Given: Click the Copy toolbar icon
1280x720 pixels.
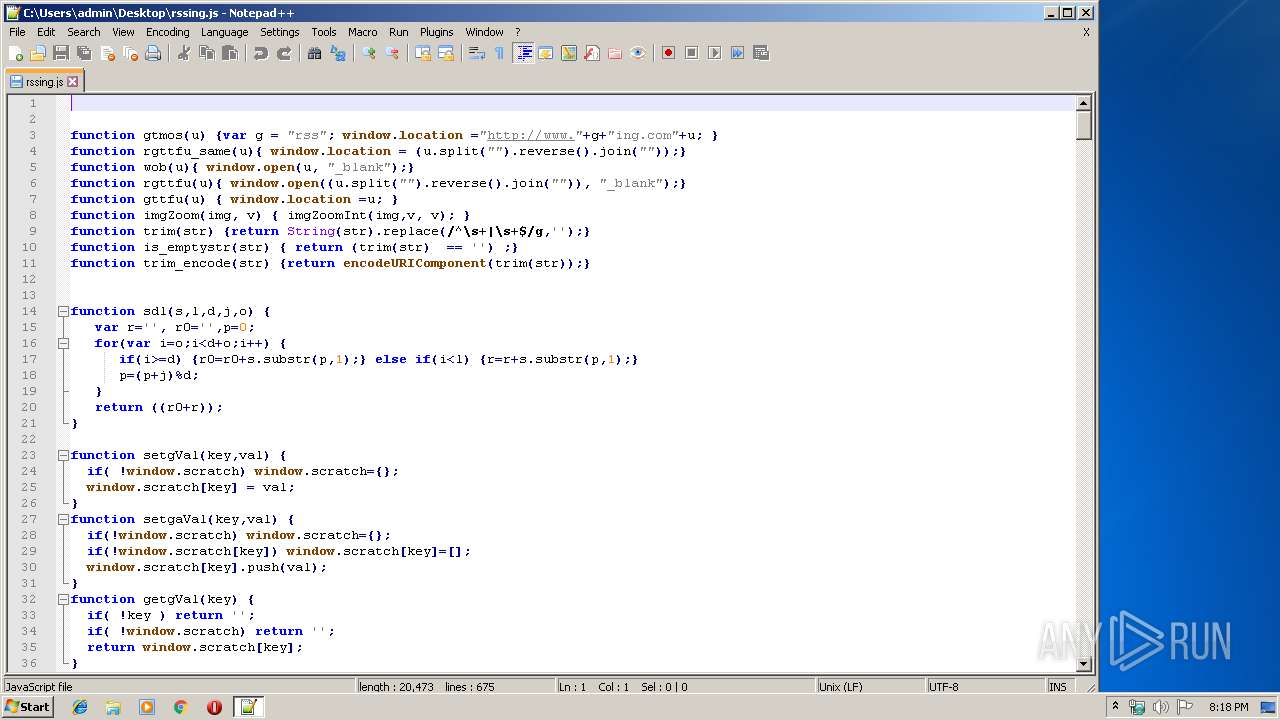Looking at the screenshot, I should (207, 53).
